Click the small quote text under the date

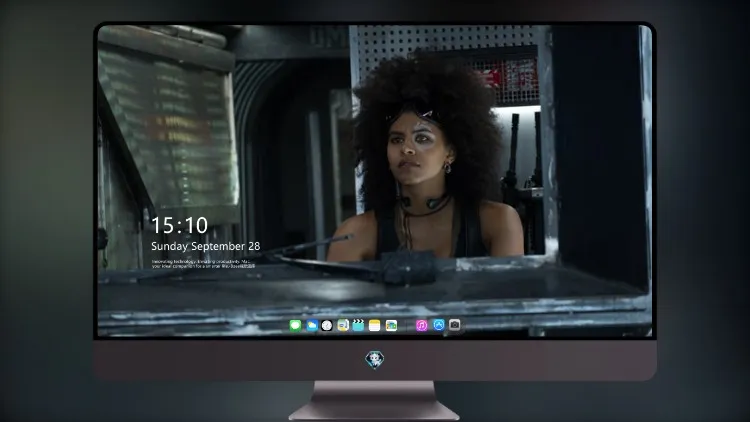[x=201, y=264]
